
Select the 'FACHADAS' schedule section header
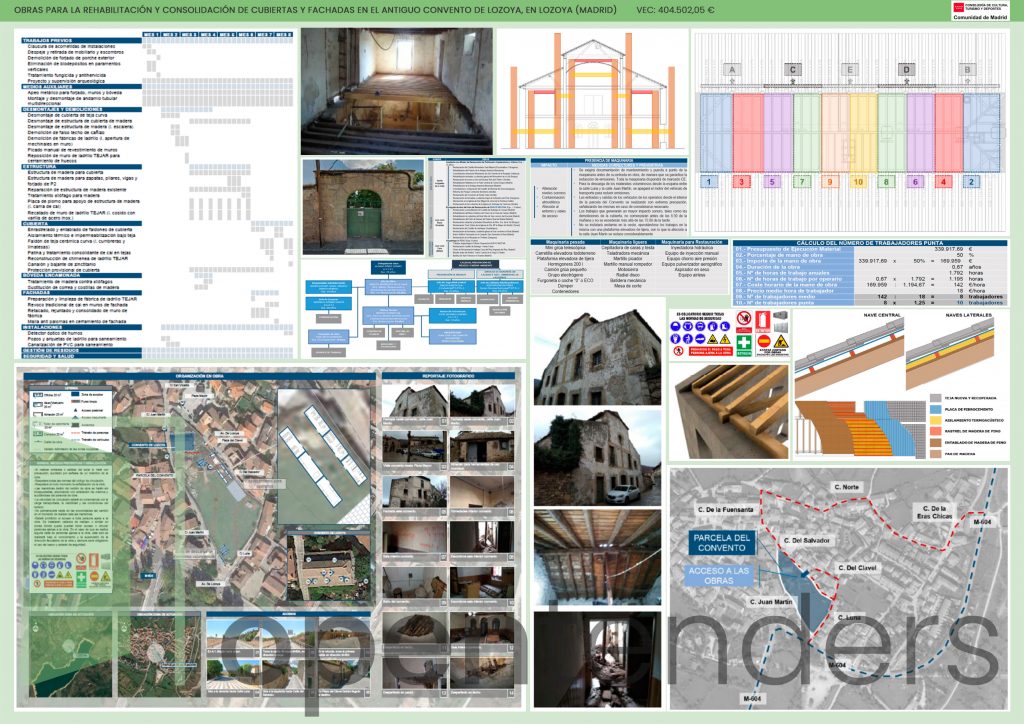[x=81, y=293]
